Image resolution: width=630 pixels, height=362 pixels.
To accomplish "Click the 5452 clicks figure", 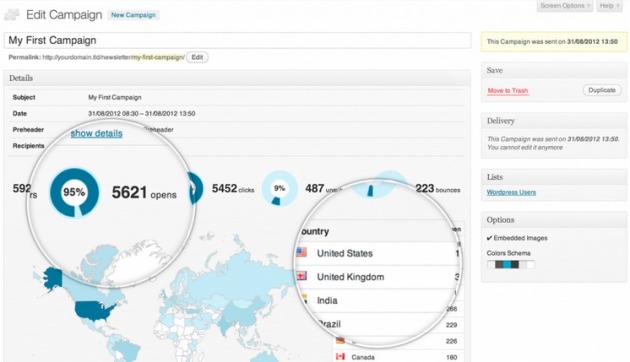I will (233, 188).
